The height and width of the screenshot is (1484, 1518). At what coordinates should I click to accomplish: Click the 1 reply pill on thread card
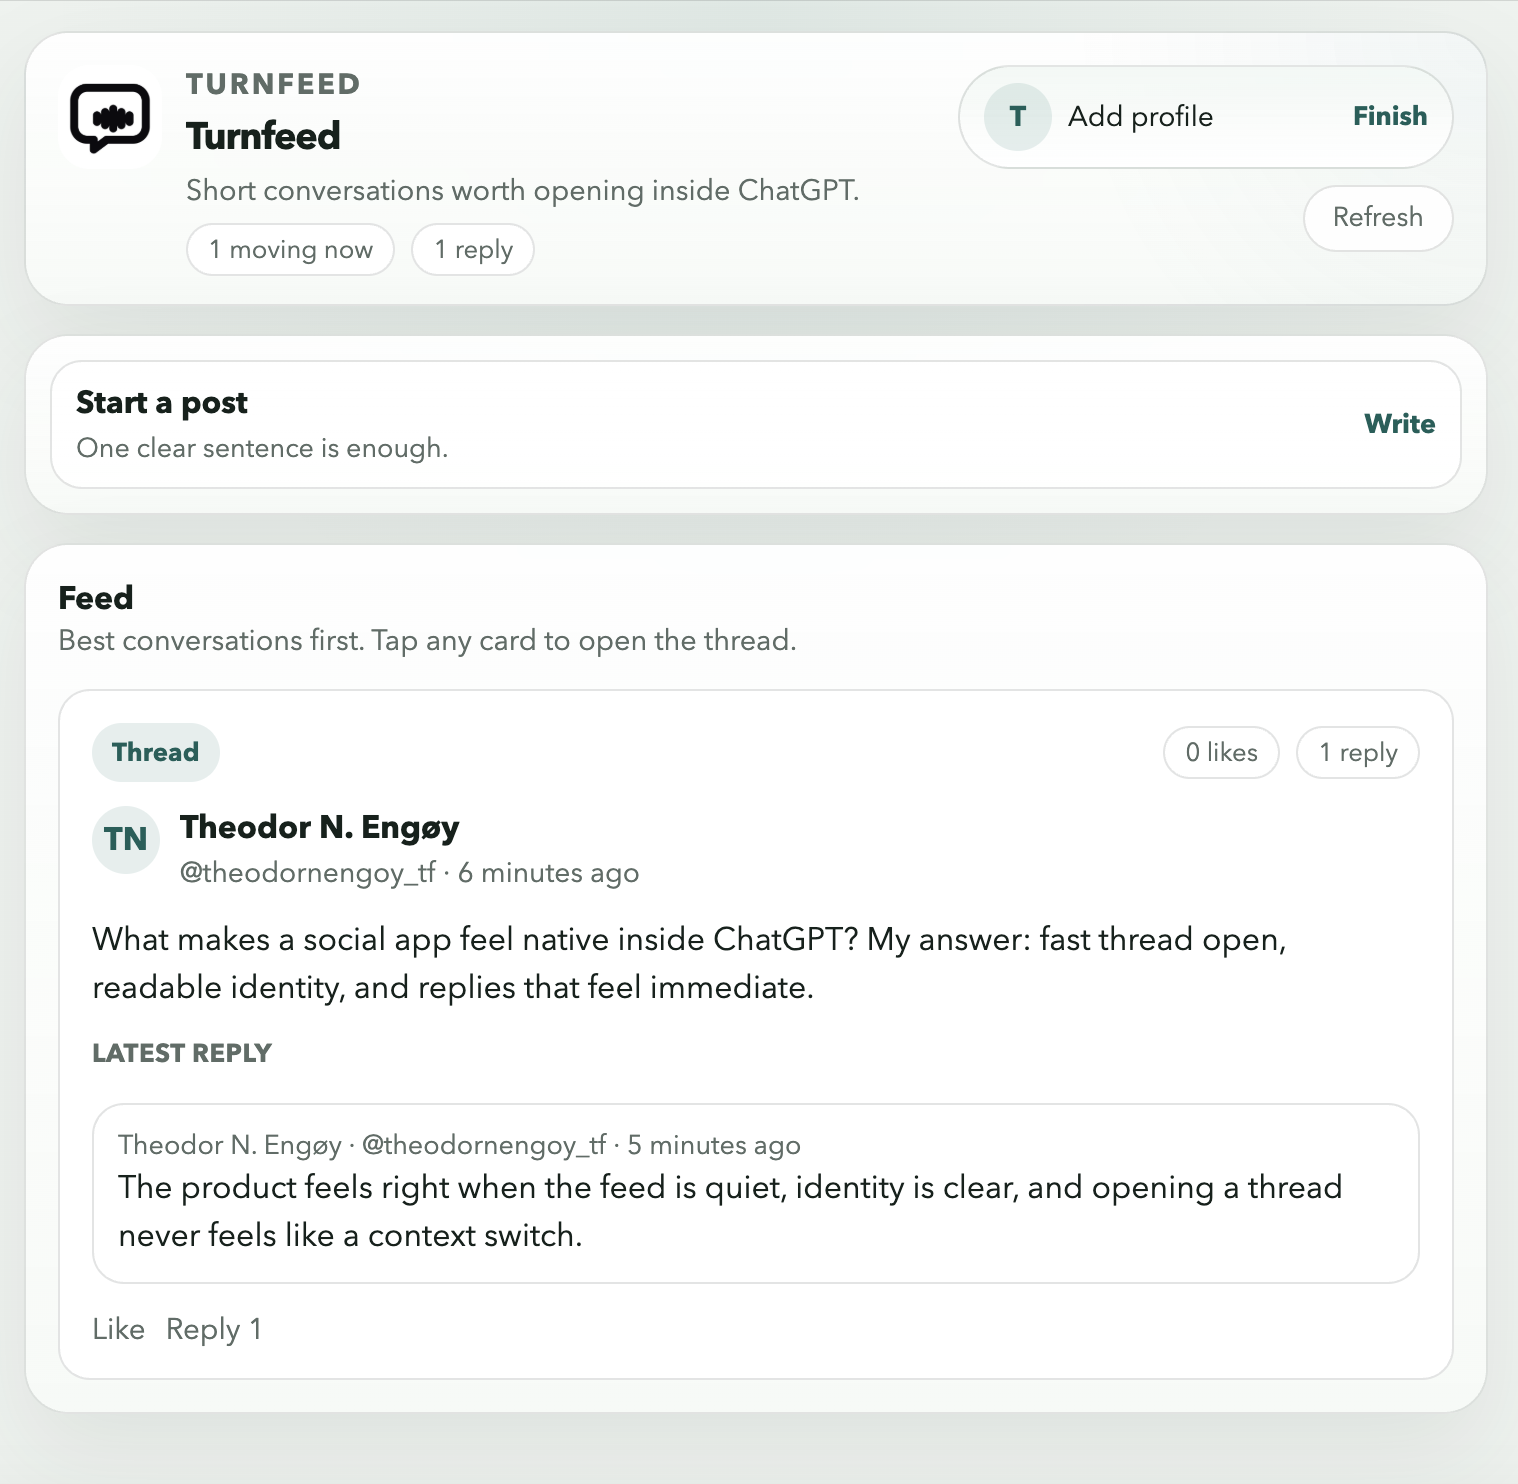(1357, 752)
